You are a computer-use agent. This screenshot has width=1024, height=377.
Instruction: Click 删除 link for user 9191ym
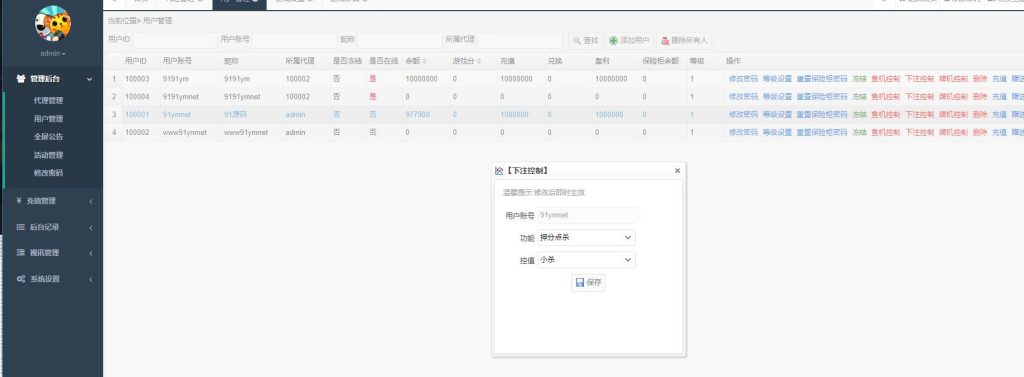tap(980, 79)
